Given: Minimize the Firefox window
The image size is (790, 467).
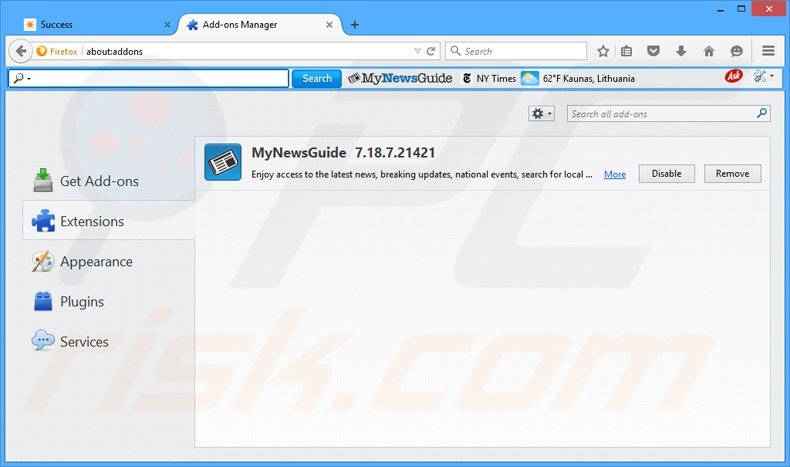Looking at the screenshot, I should point(720,9).
